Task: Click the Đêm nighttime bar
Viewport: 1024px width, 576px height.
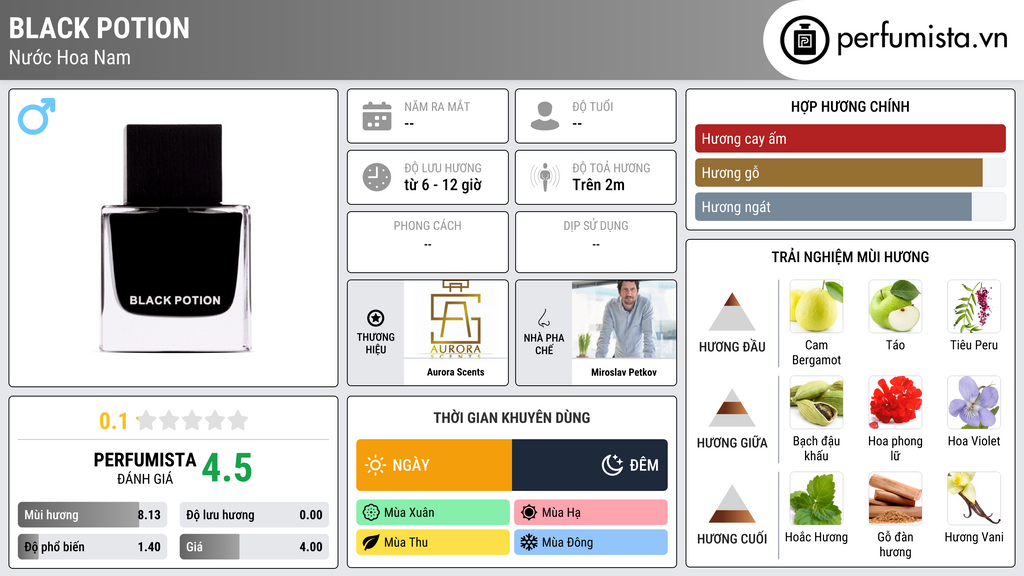Action: pos(590,465)
